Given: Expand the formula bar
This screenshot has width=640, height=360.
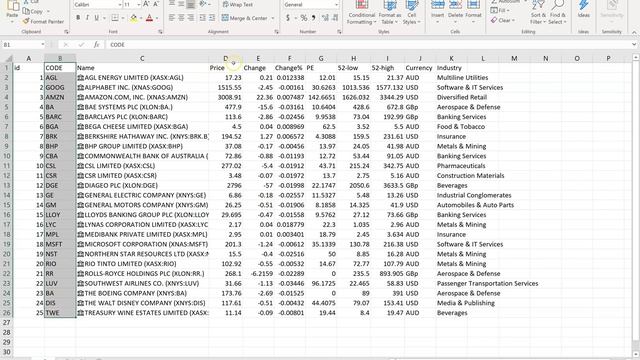Looking at the screenshot, I should pos(634,44).
